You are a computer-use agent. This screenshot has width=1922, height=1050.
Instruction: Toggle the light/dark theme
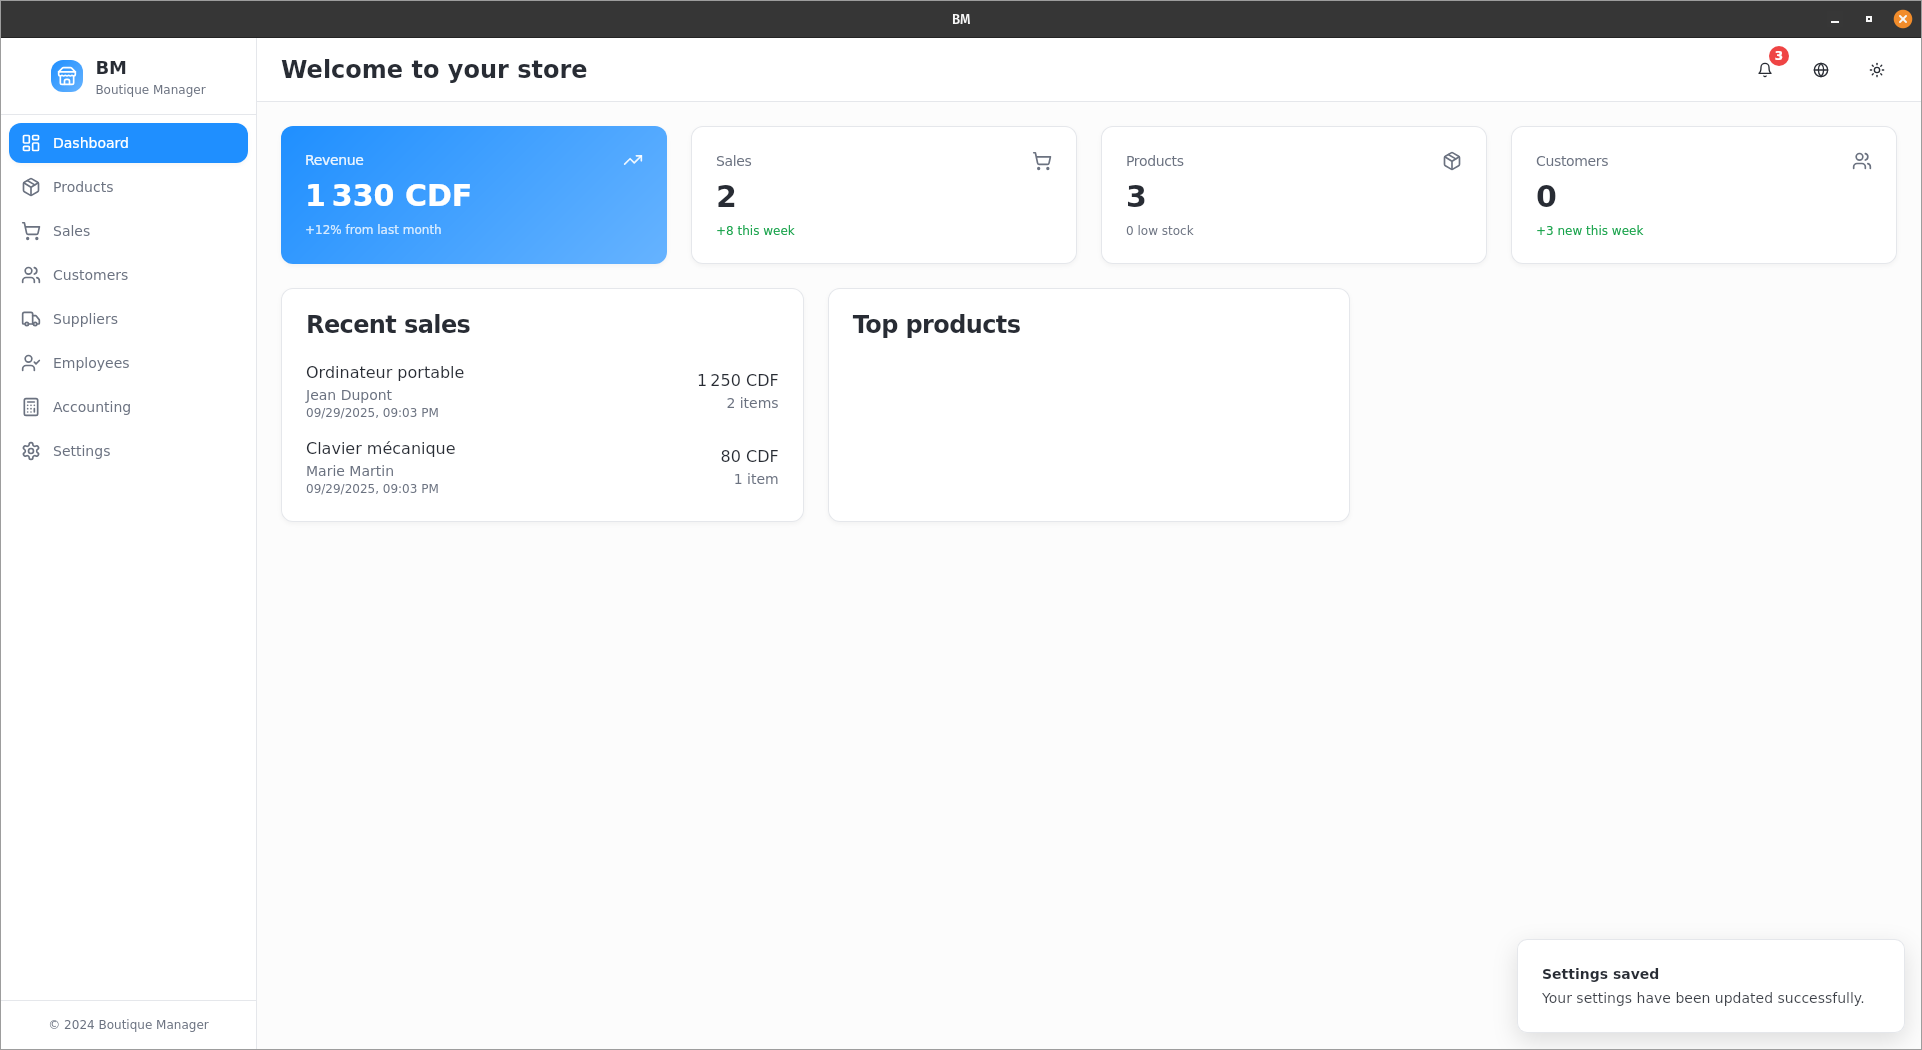tap(1876, 70)
